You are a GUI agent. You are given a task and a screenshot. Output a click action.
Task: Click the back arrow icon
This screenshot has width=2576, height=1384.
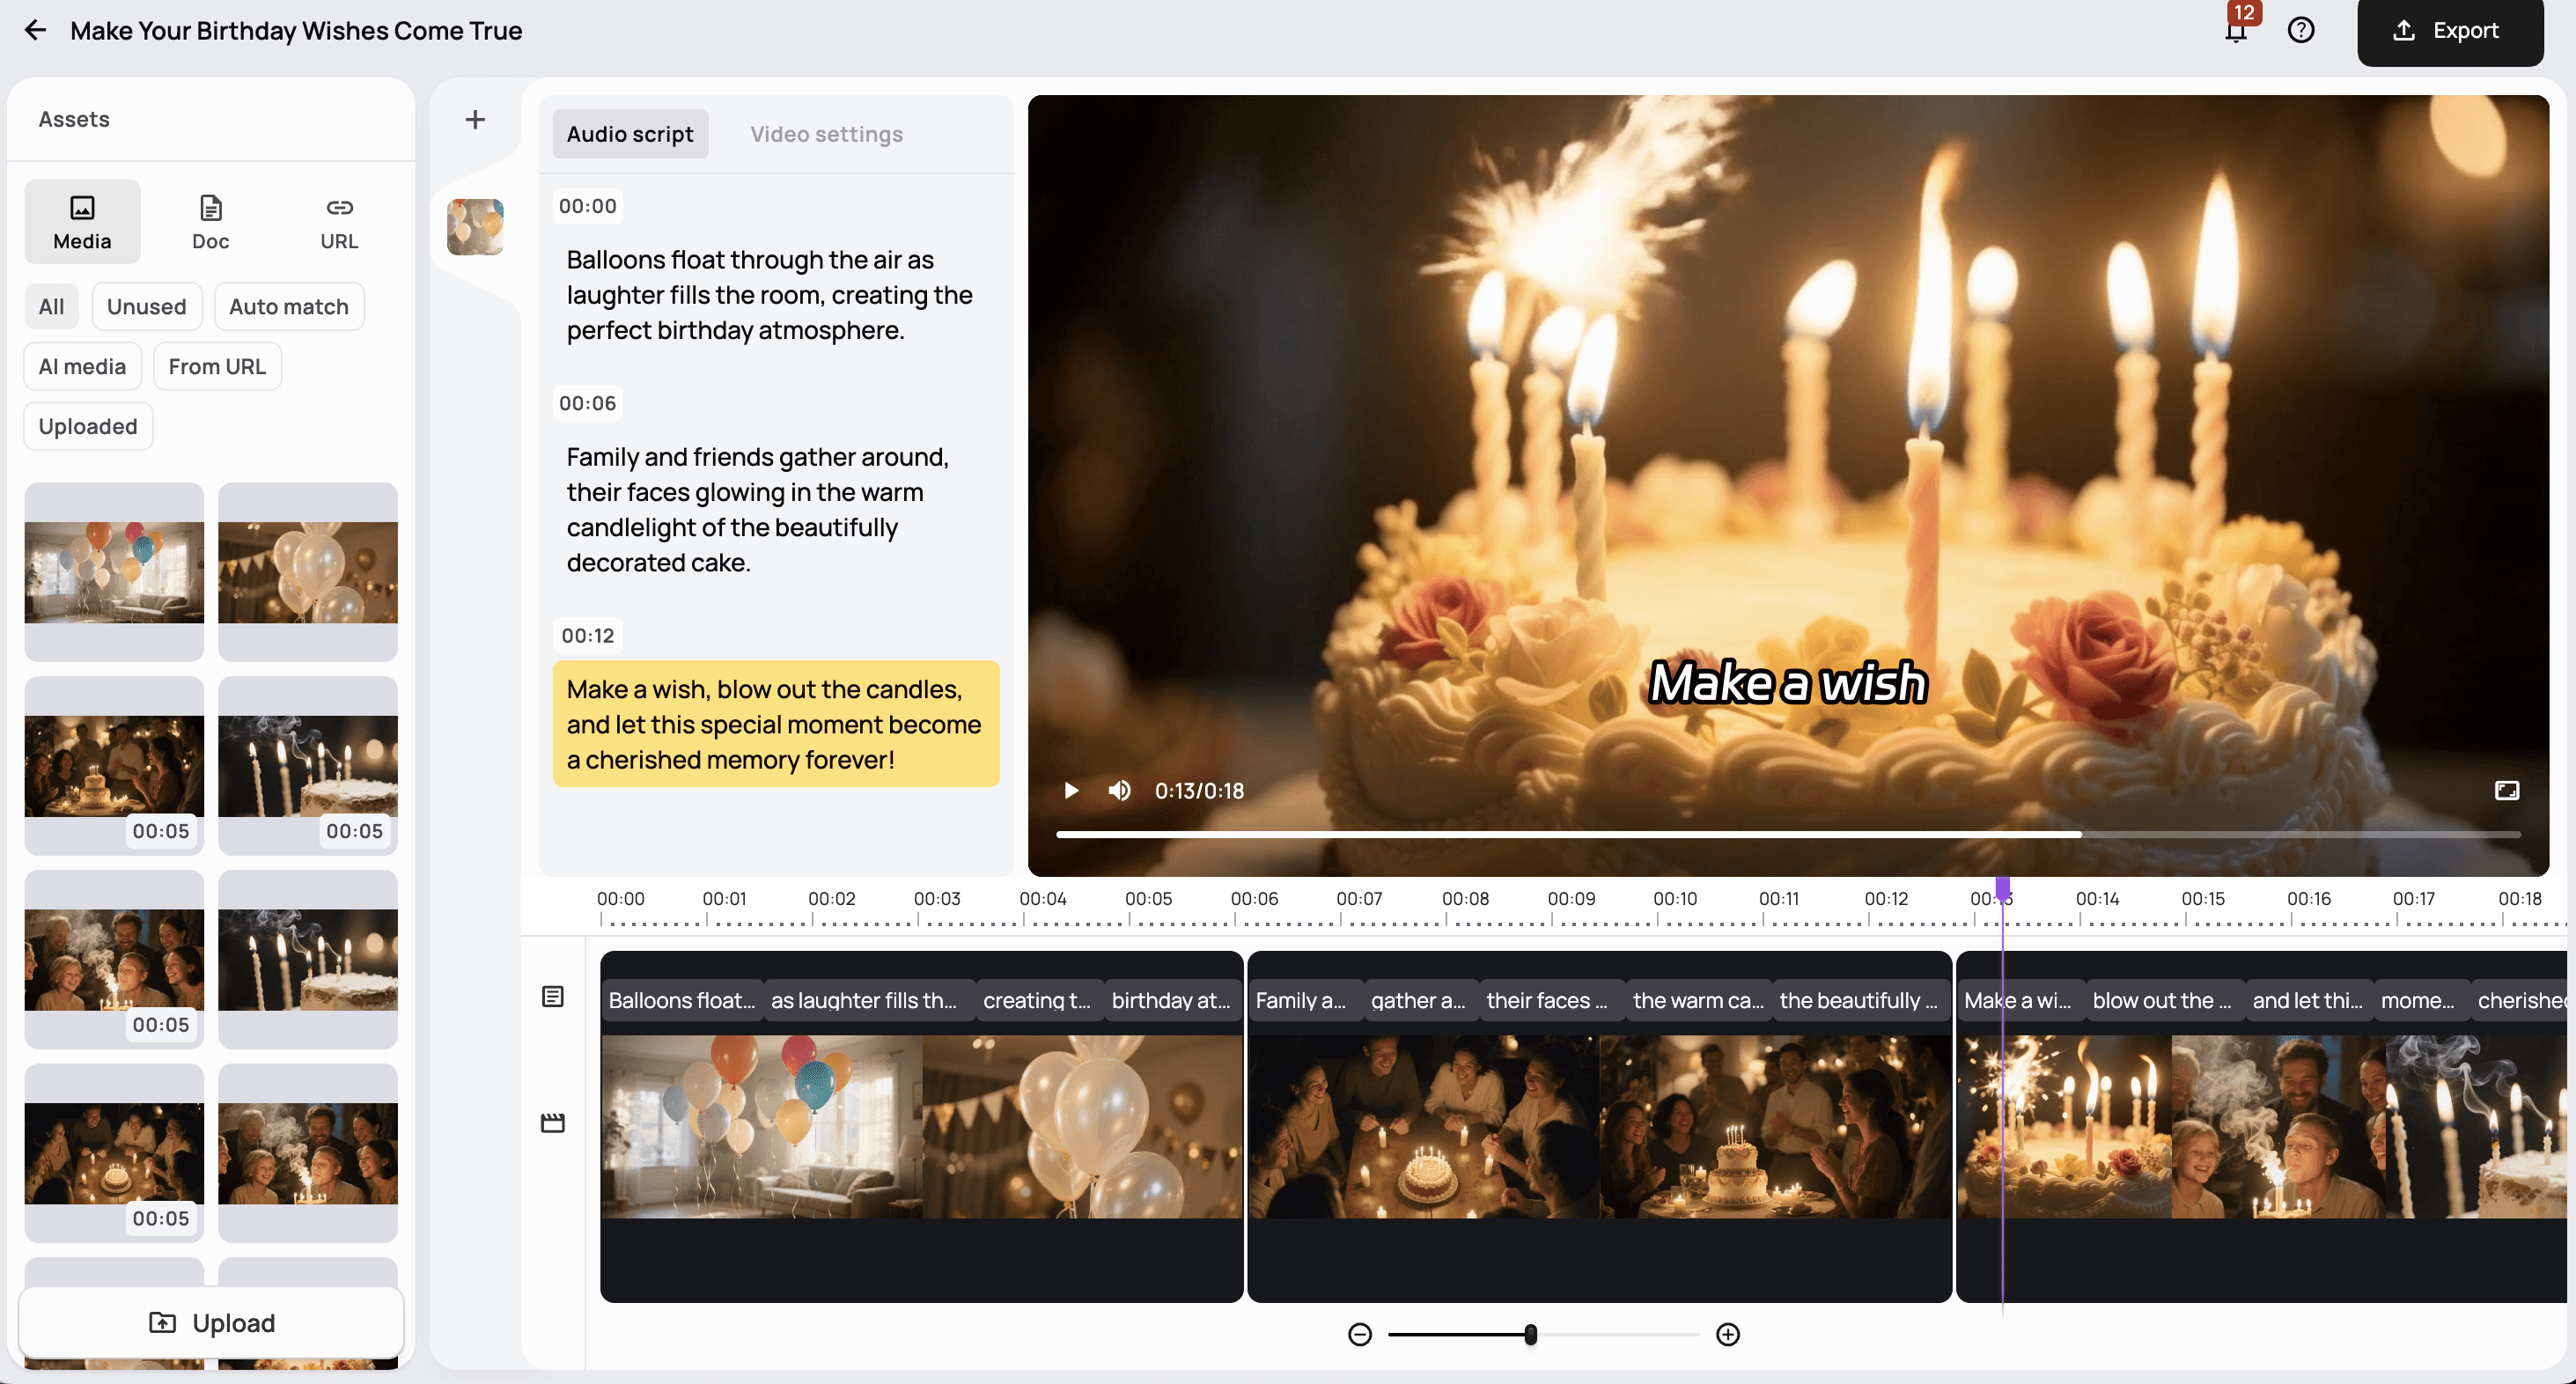point(35,30)
